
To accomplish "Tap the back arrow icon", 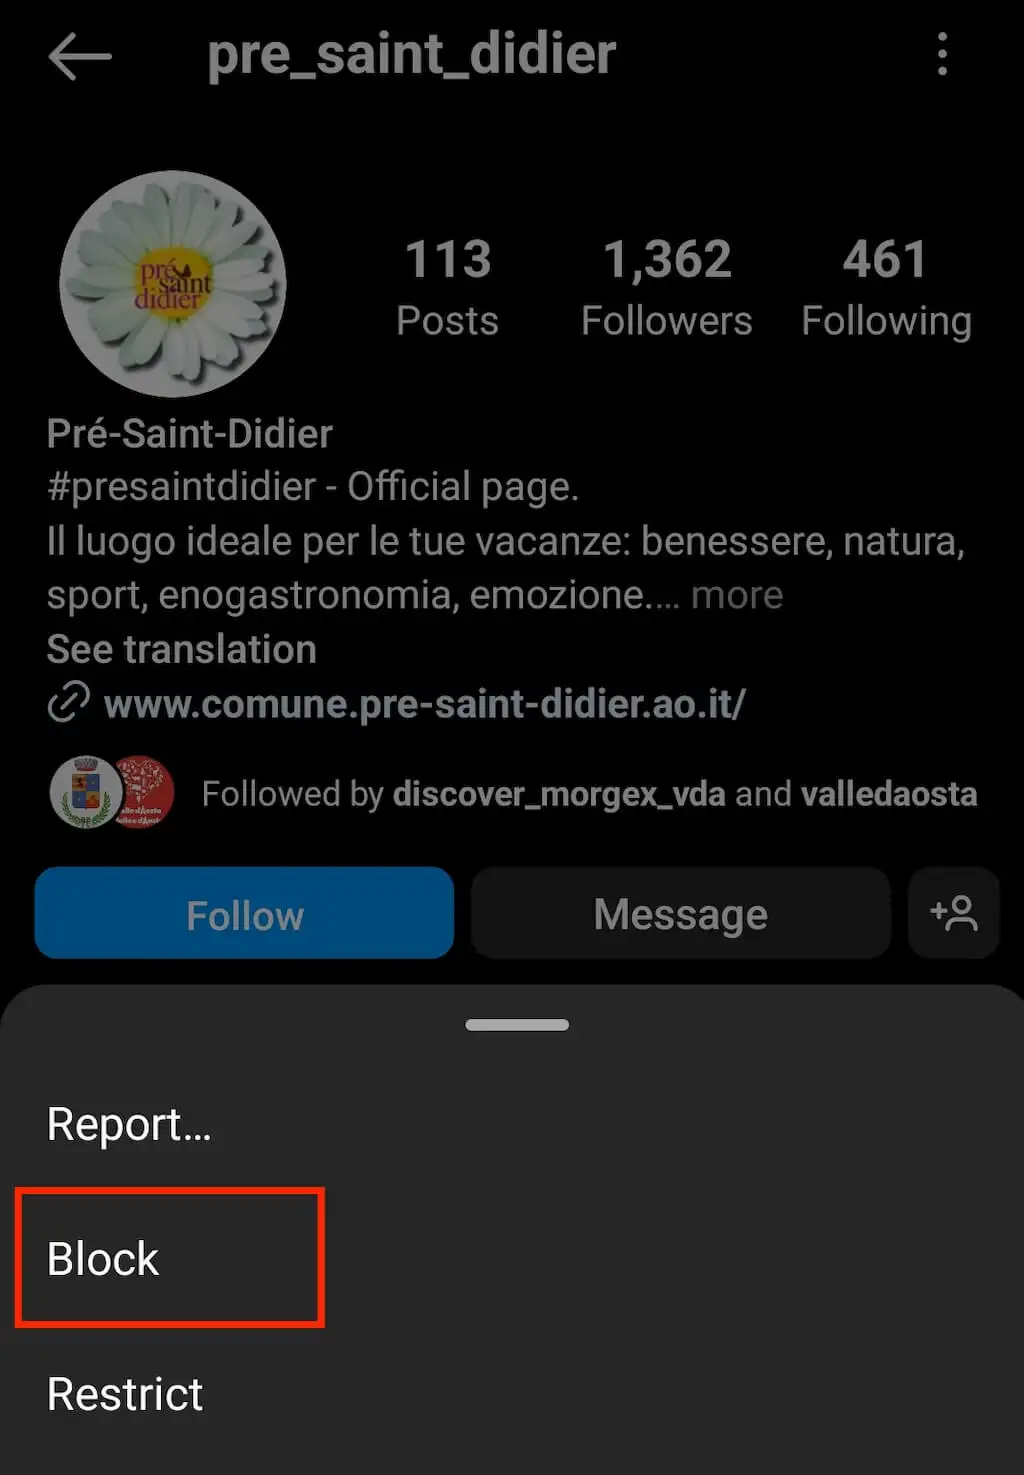I will pos(80,56).
